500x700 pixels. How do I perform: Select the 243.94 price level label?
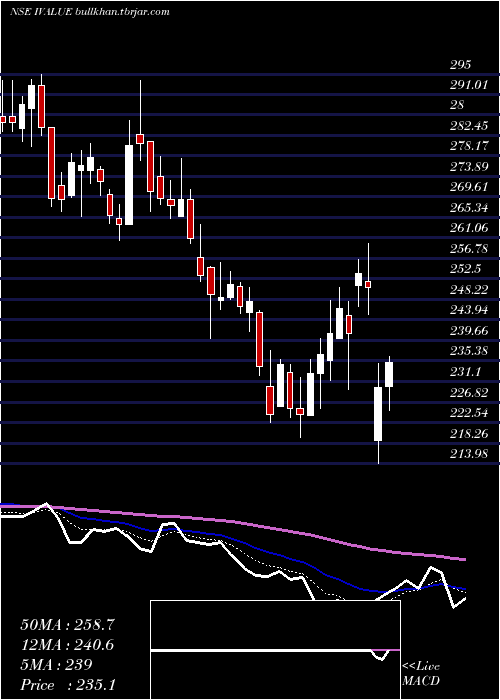pyautogui.click(x=469, y=310)
